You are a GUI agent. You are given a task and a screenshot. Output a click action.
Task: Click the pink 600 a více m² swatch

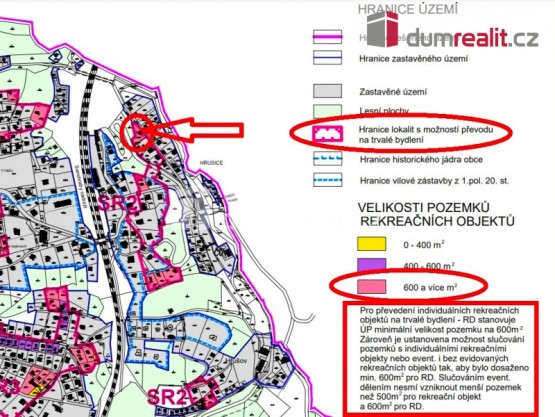click(x=371, y=286)
